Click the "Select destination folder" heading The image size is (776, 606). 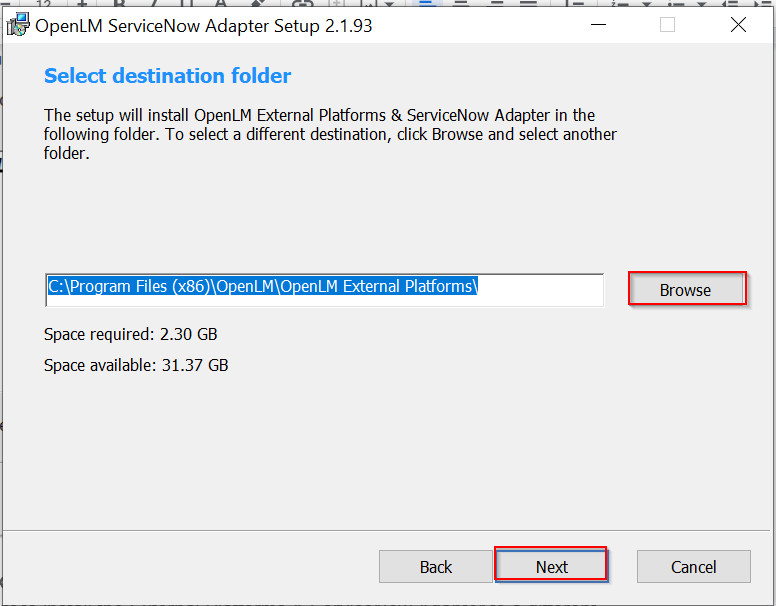(x=168, y=76)
